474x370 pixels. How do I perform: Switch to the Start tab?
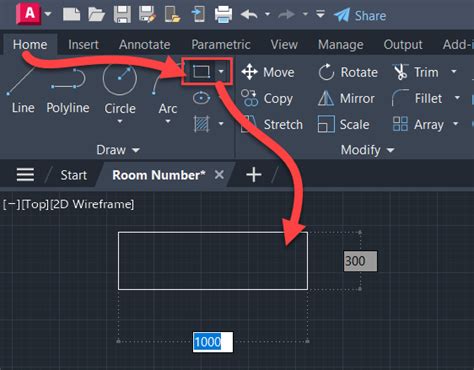tap(74, 175)
